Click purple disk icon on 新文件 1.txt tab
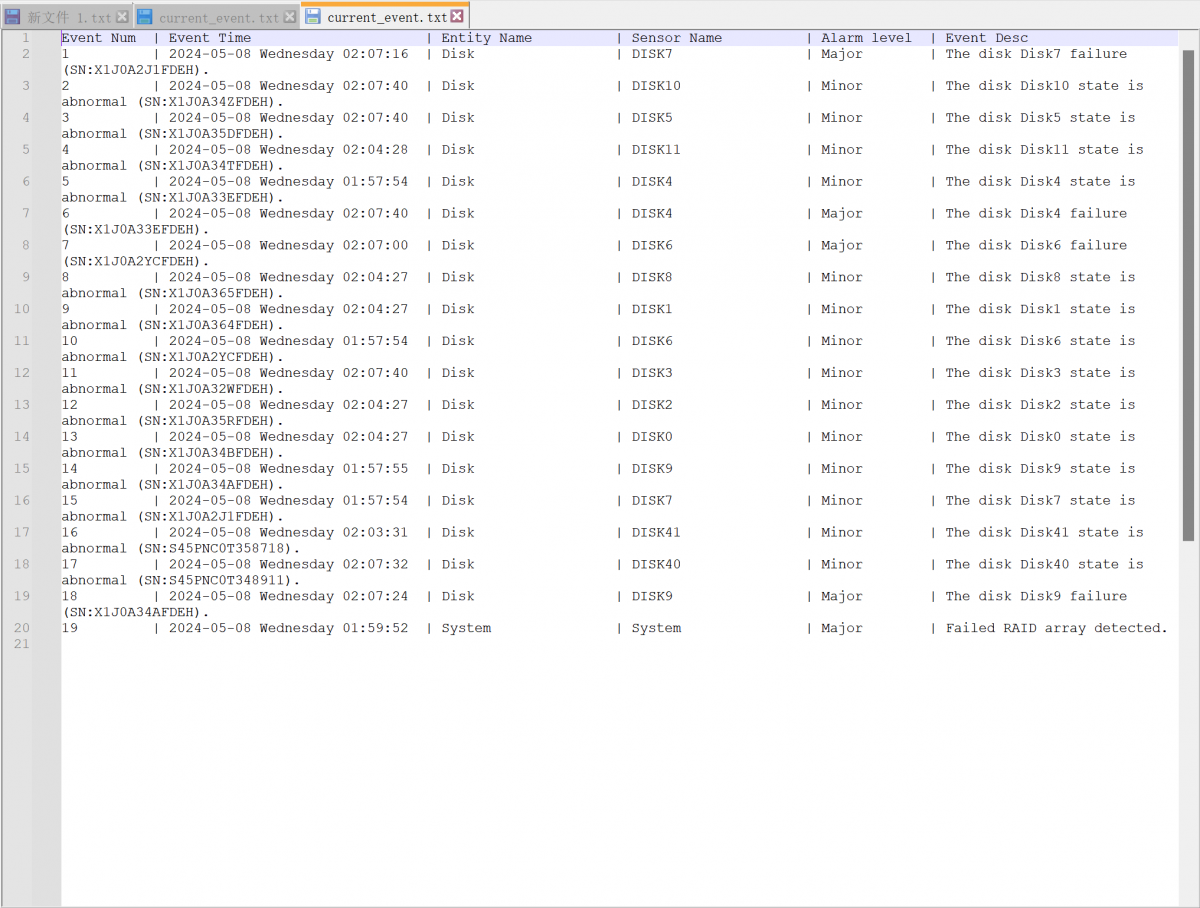Viewport: 1200px width, 908px height. click(x=13, y=17)
